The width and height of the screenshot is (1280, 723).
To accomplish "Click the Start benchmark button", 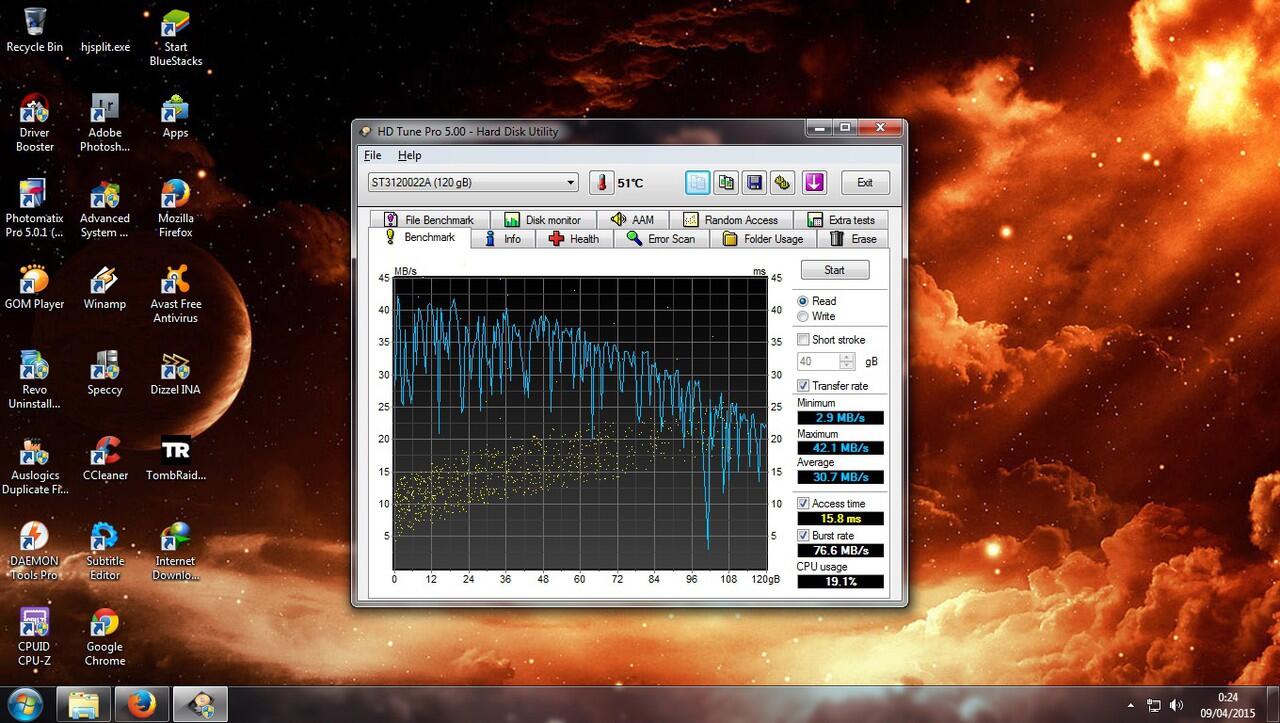I will pos(834,270).
